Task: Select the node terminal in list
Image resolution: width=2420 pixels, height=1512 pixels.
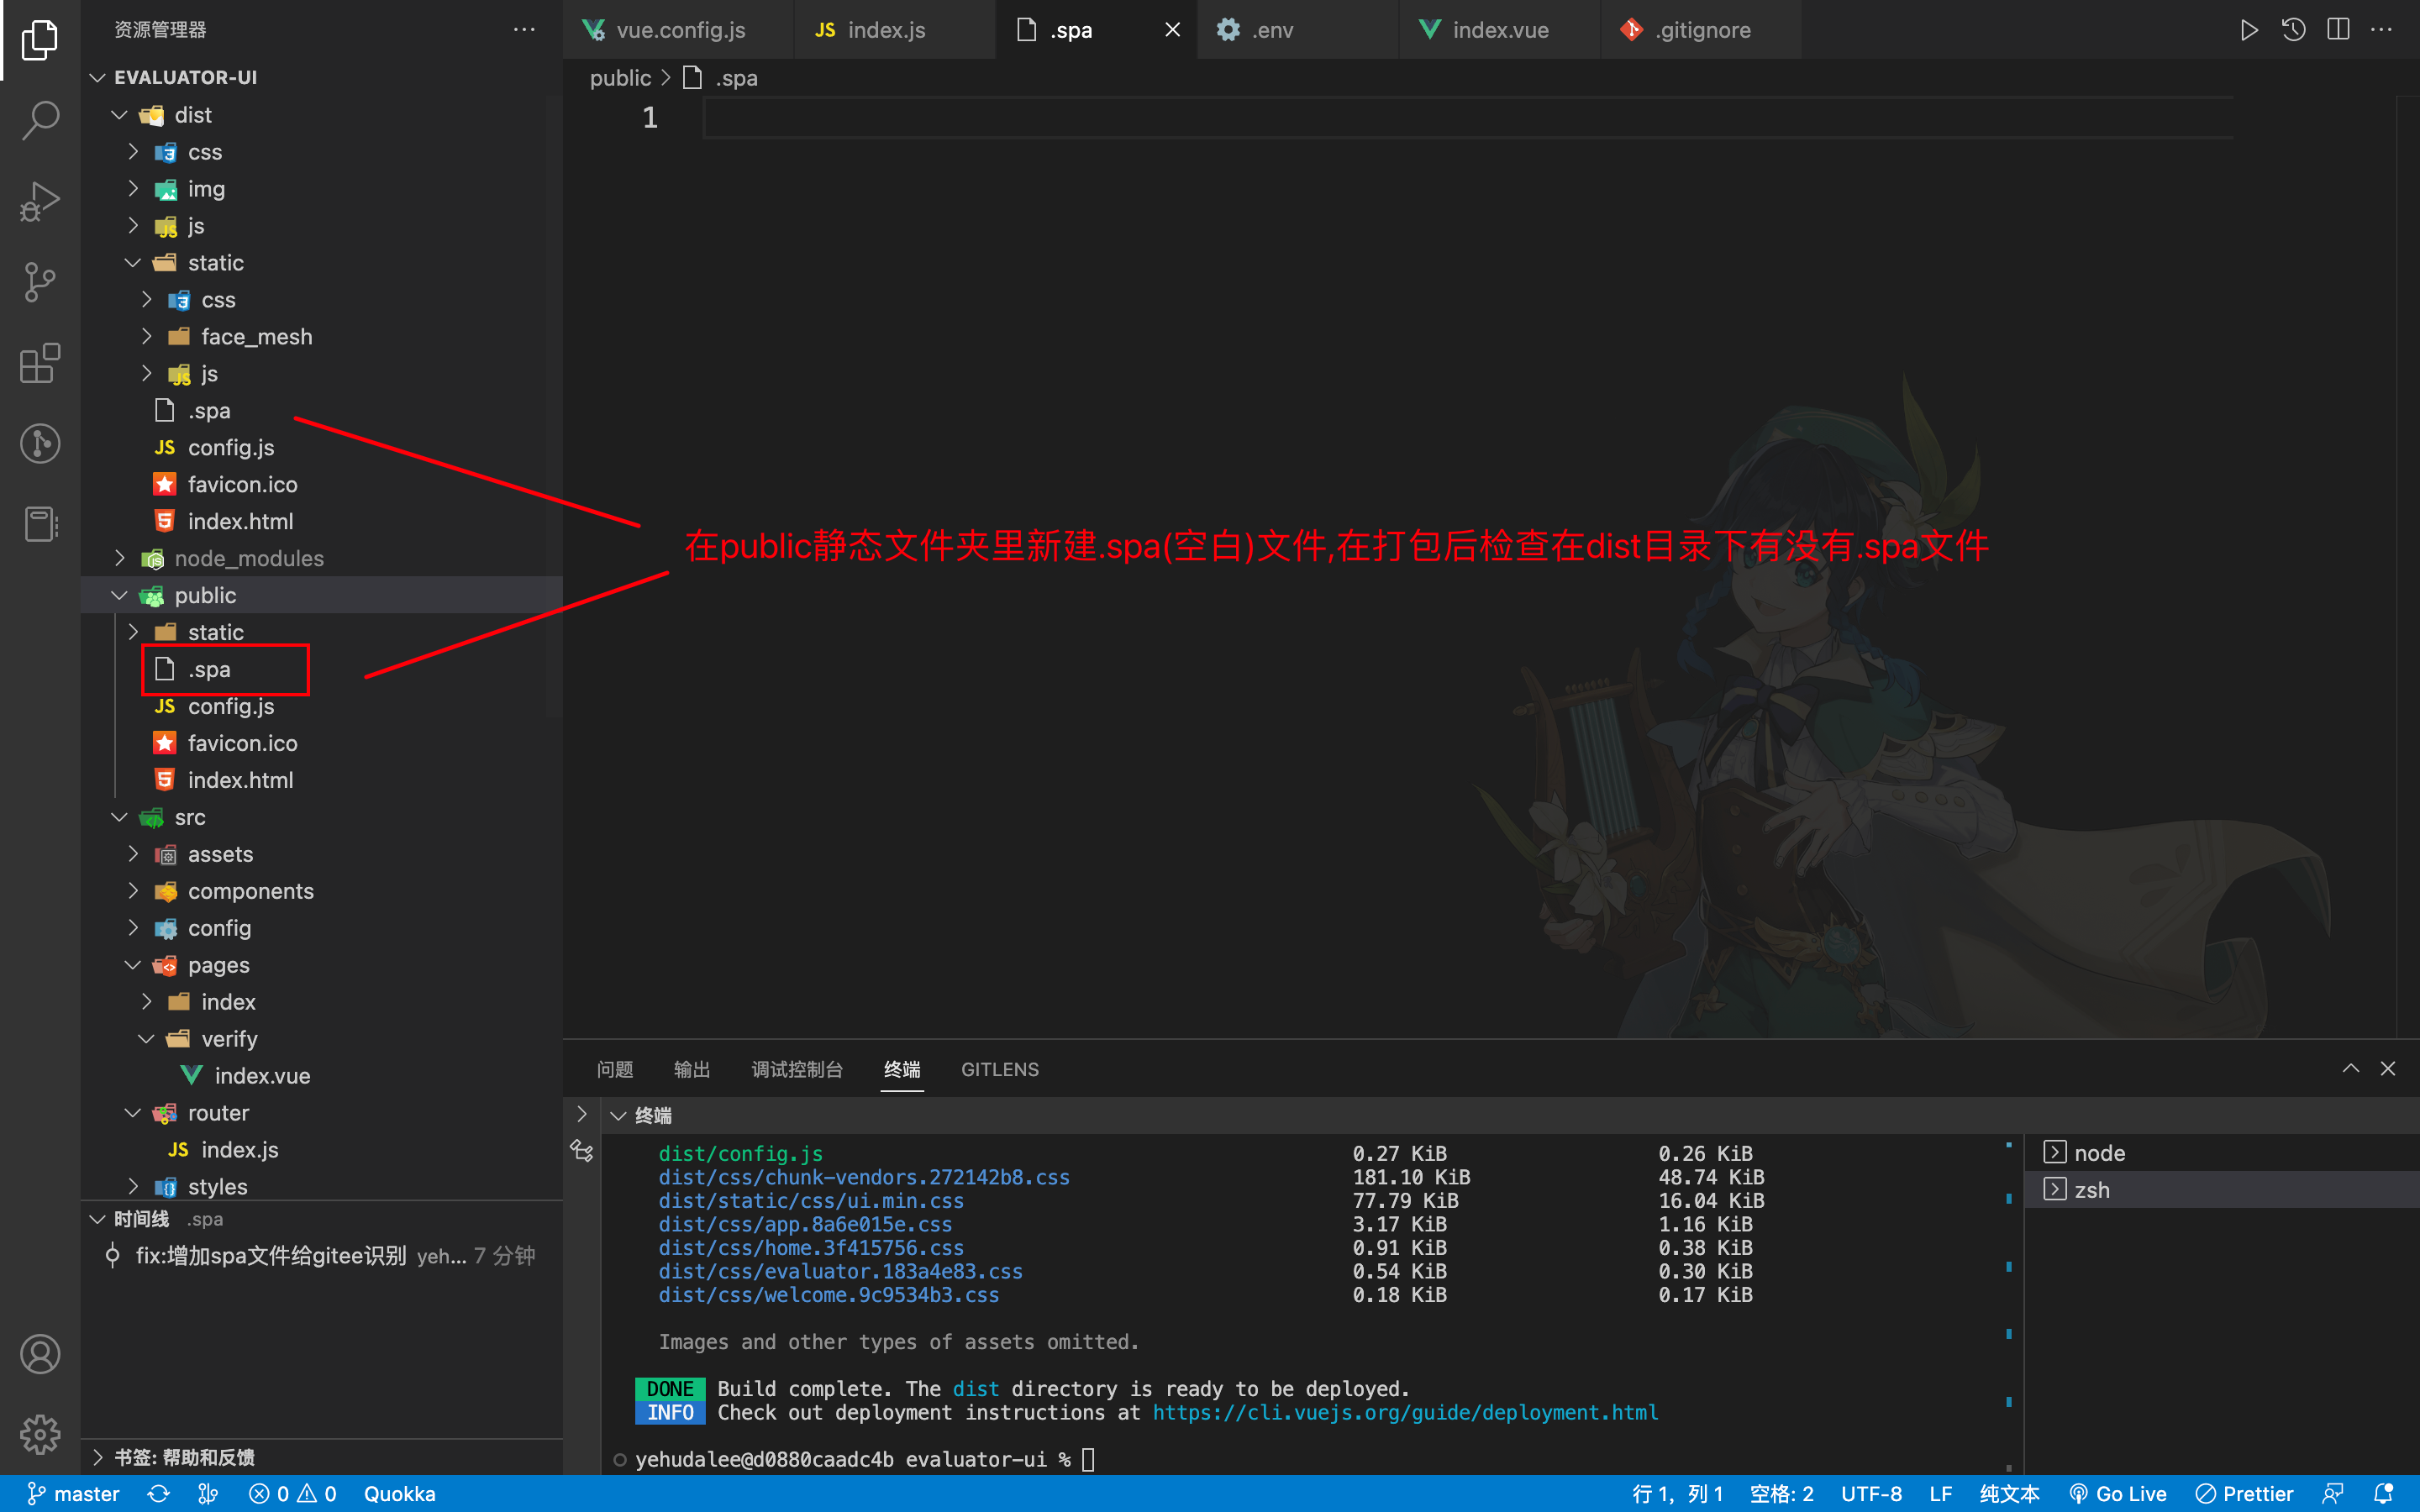Action: pos(2098,1152)
